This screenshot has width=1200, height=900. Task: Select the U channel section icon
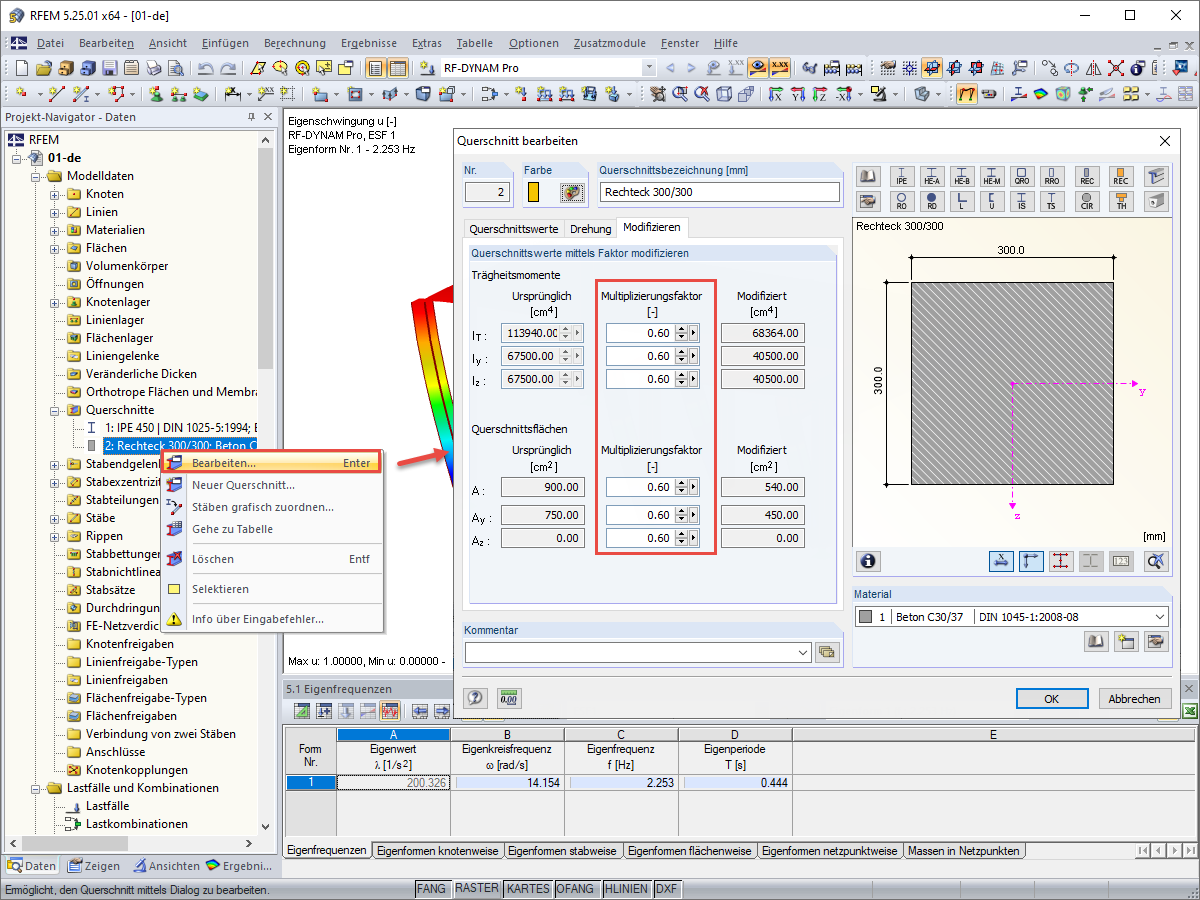point(992,201)
